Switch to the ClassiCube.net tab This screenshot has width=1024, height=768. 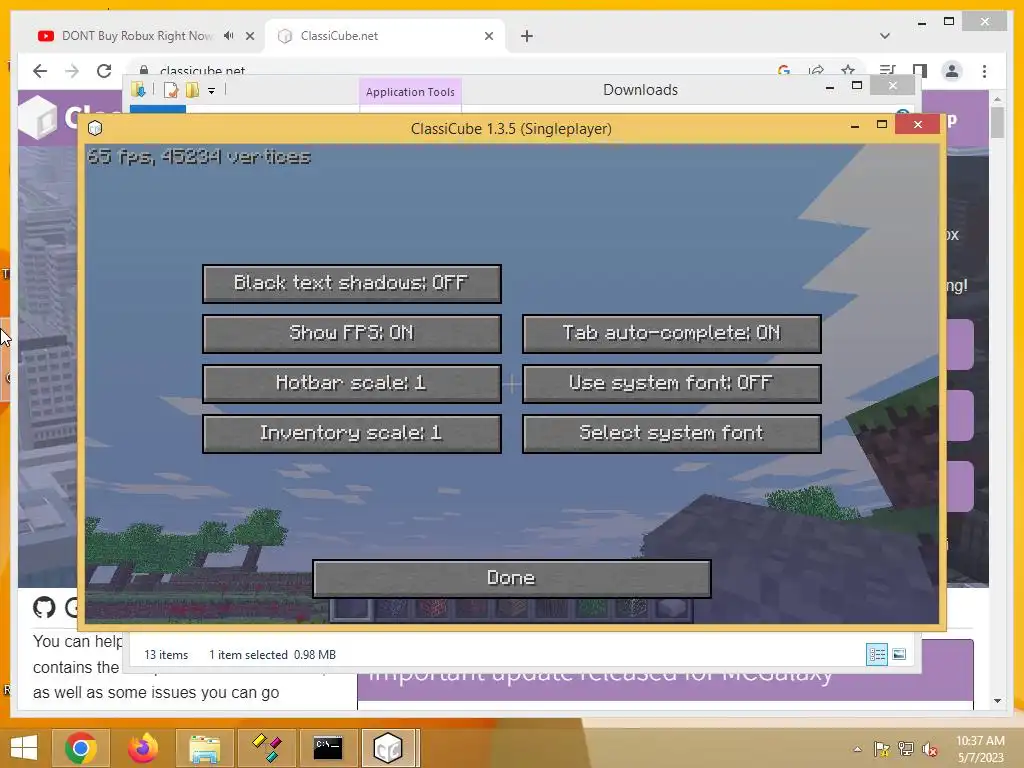[385, 36]
